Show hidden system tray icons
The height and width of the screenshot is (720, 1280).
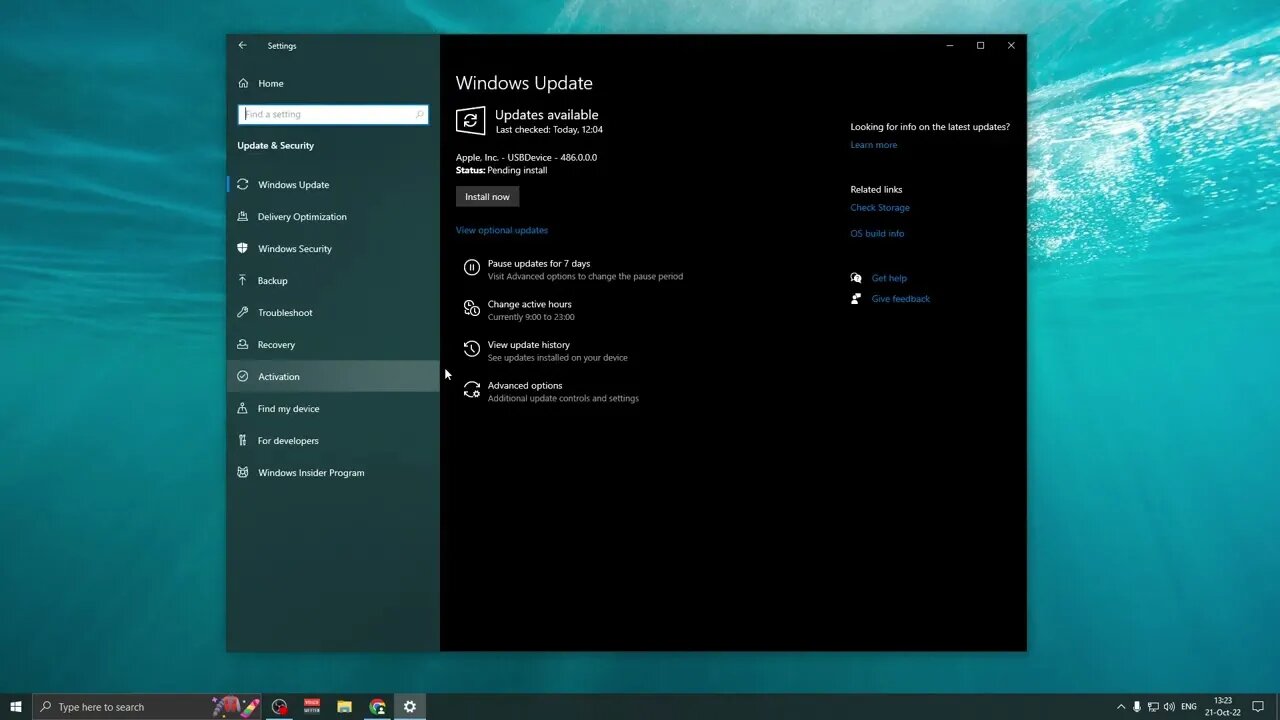(x=1121, y=707)
